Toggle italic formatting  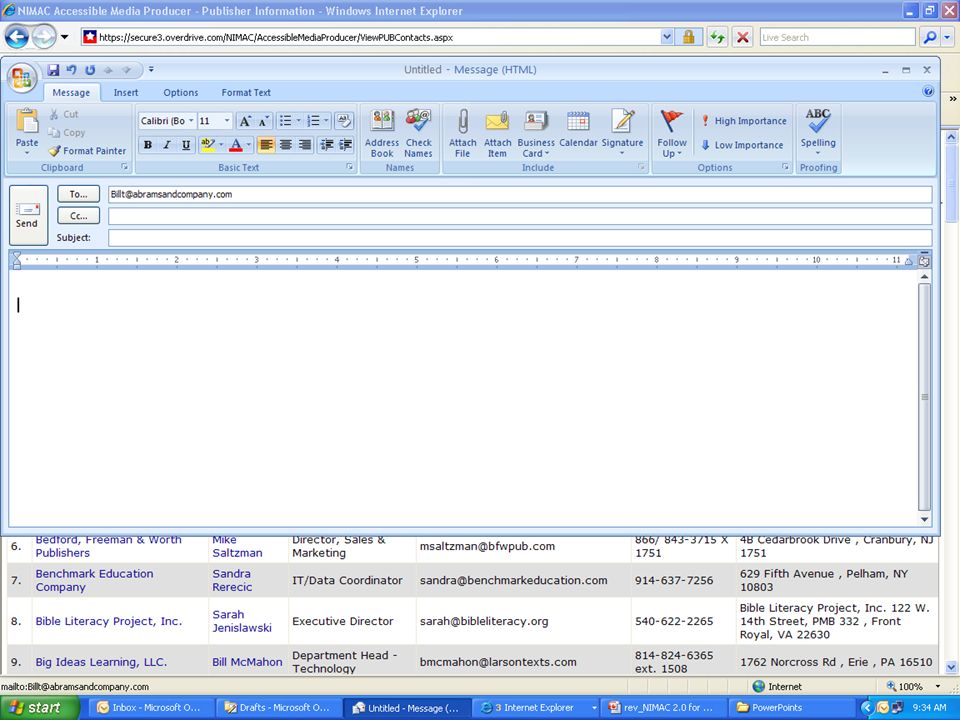[x=167, y=144]
